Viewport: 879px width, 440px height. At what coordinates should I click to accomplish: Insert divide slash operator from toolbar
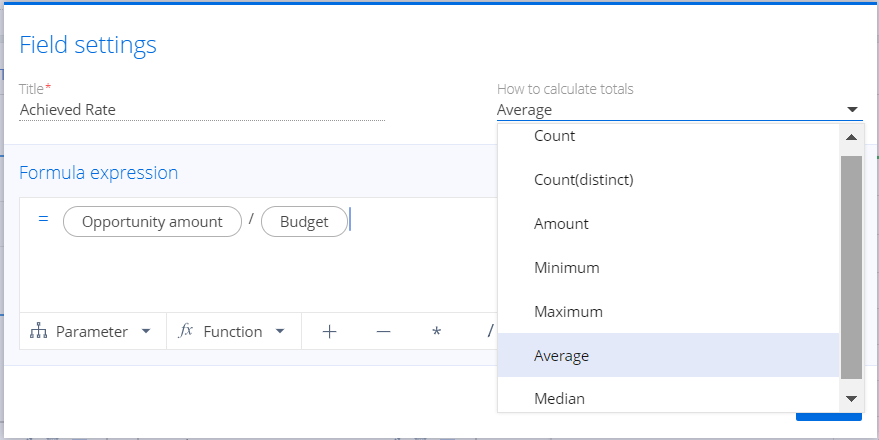(490, 332)
